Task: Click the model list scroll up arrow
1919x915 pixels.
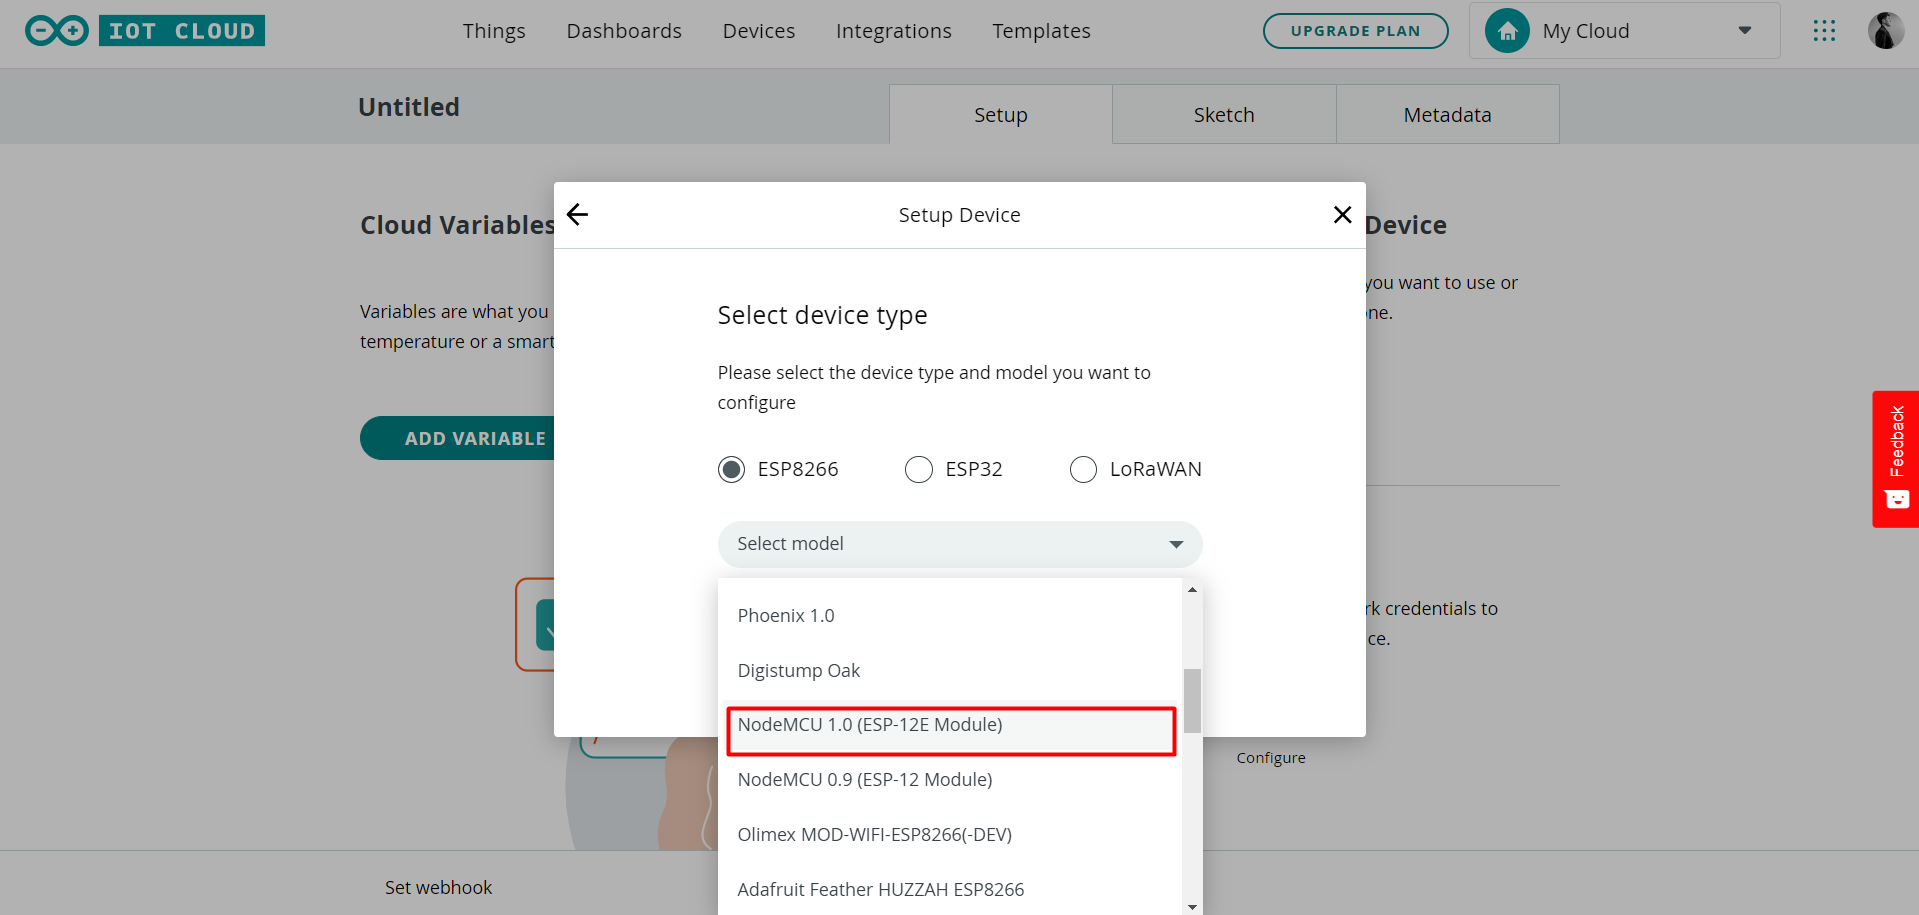Action: tap(1192, 589)
